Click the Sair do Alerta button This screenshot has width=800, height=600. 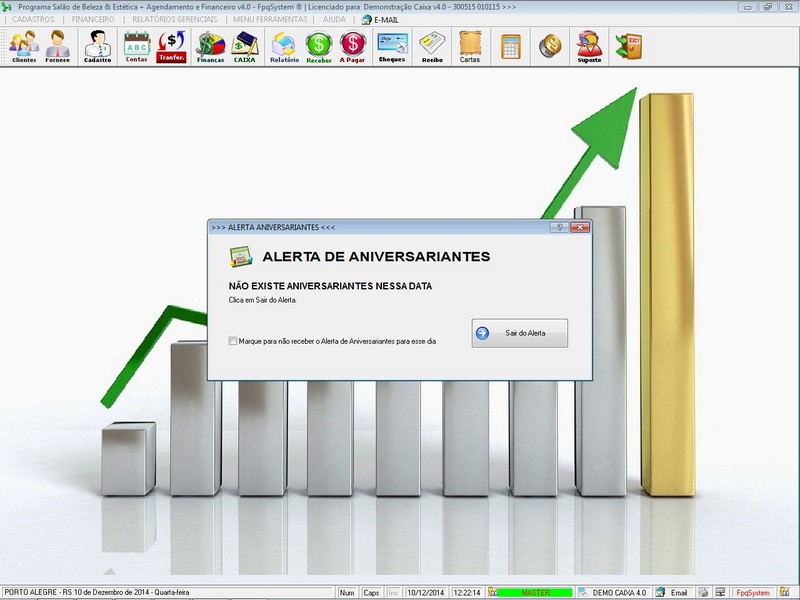click(519, 333)
